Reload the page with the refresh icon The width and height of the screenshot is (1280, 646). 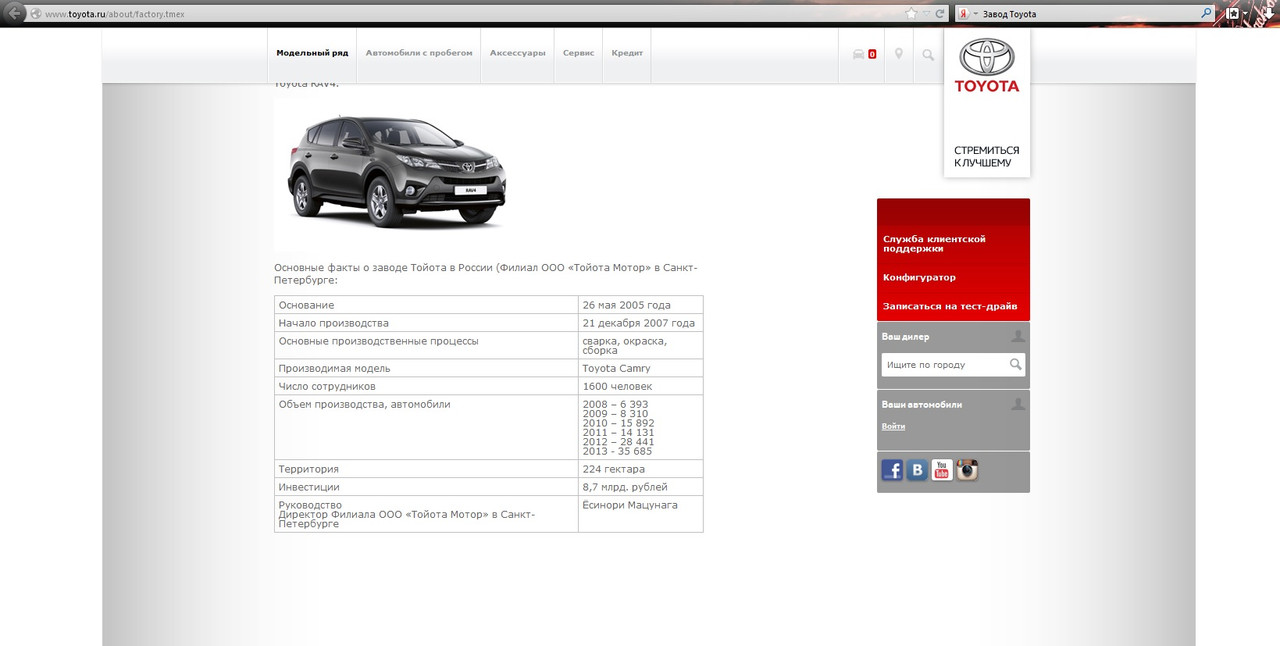tap(940, 14)
